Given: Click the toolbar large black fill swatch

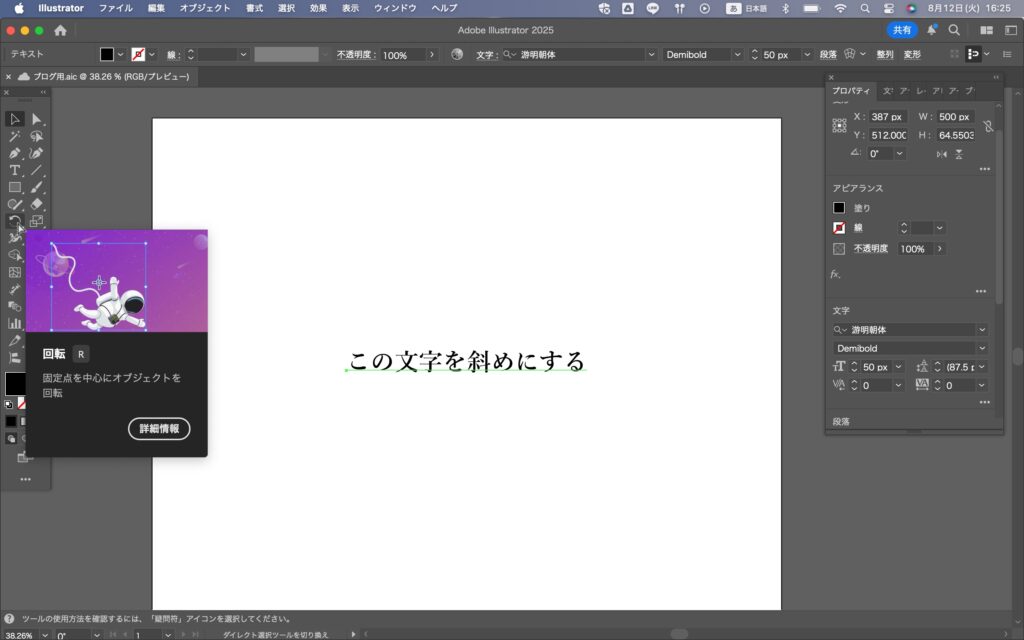Looking at the screenshot, I should (x=14, y=383).
